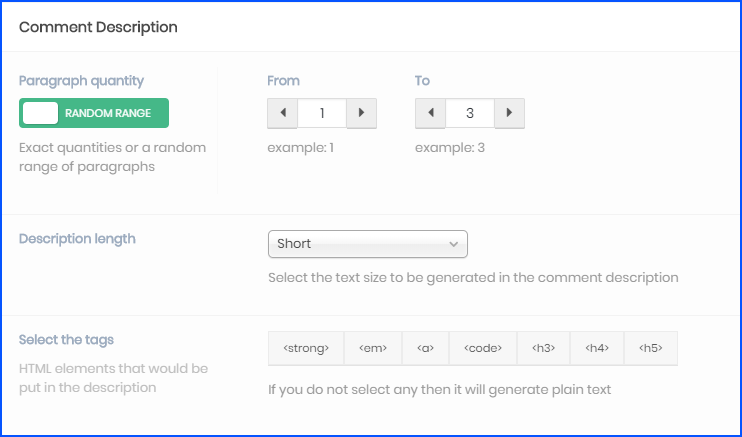742x437 pixels.
Task: Click the Comment Description section heading
Action: click(98, 27)
